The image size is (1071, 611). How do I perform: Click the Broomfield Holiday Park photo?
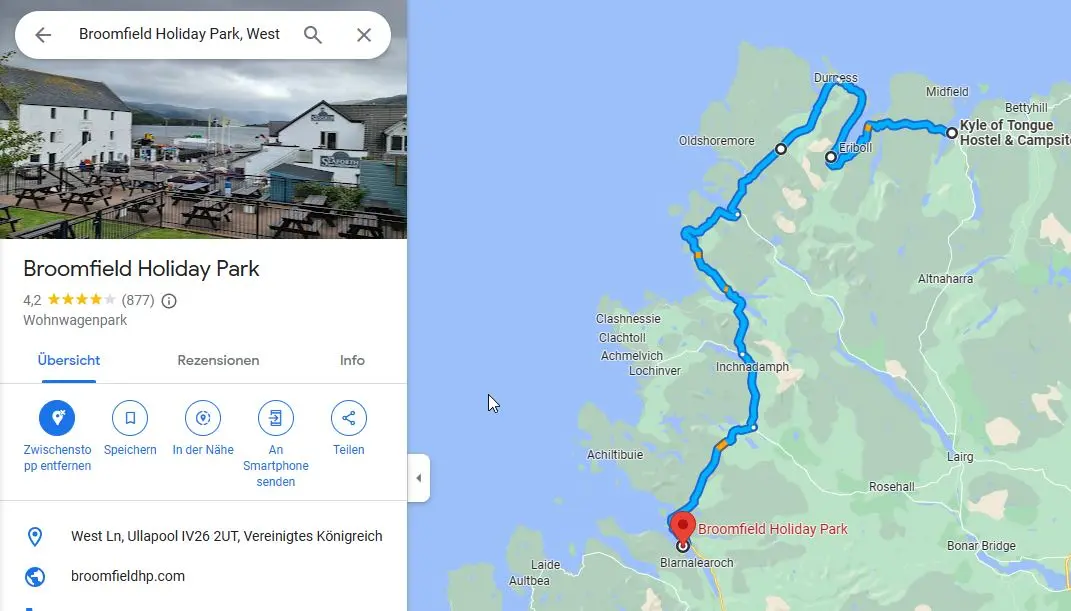tap(204, 149)
